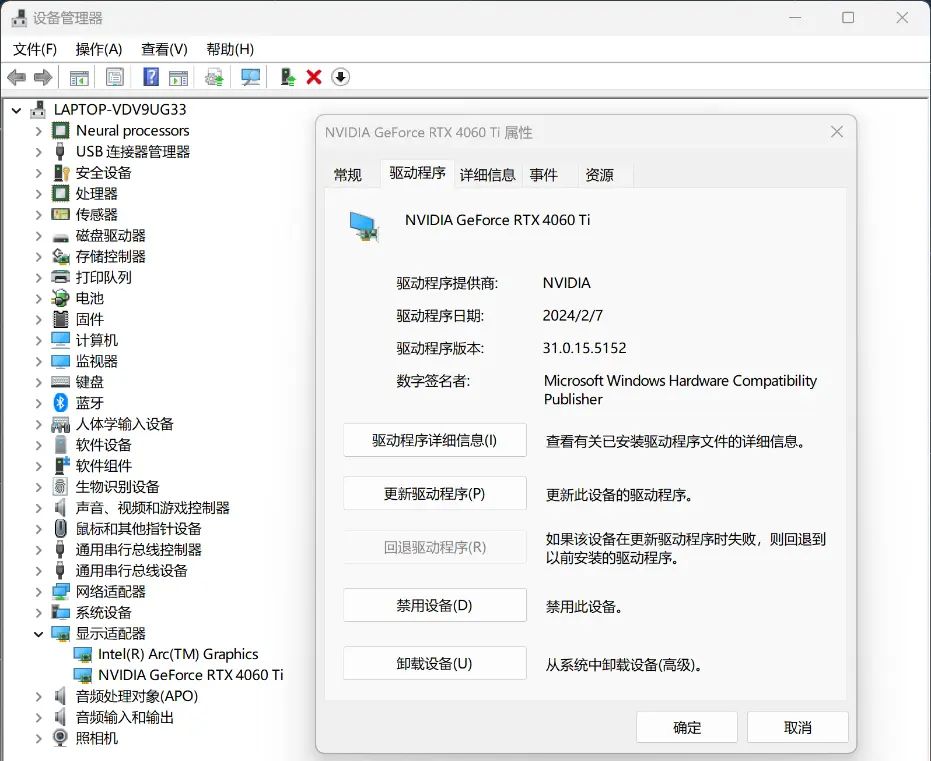Close the NVIDIA properties dialog

pyautogui.click(x=837, y=132)
